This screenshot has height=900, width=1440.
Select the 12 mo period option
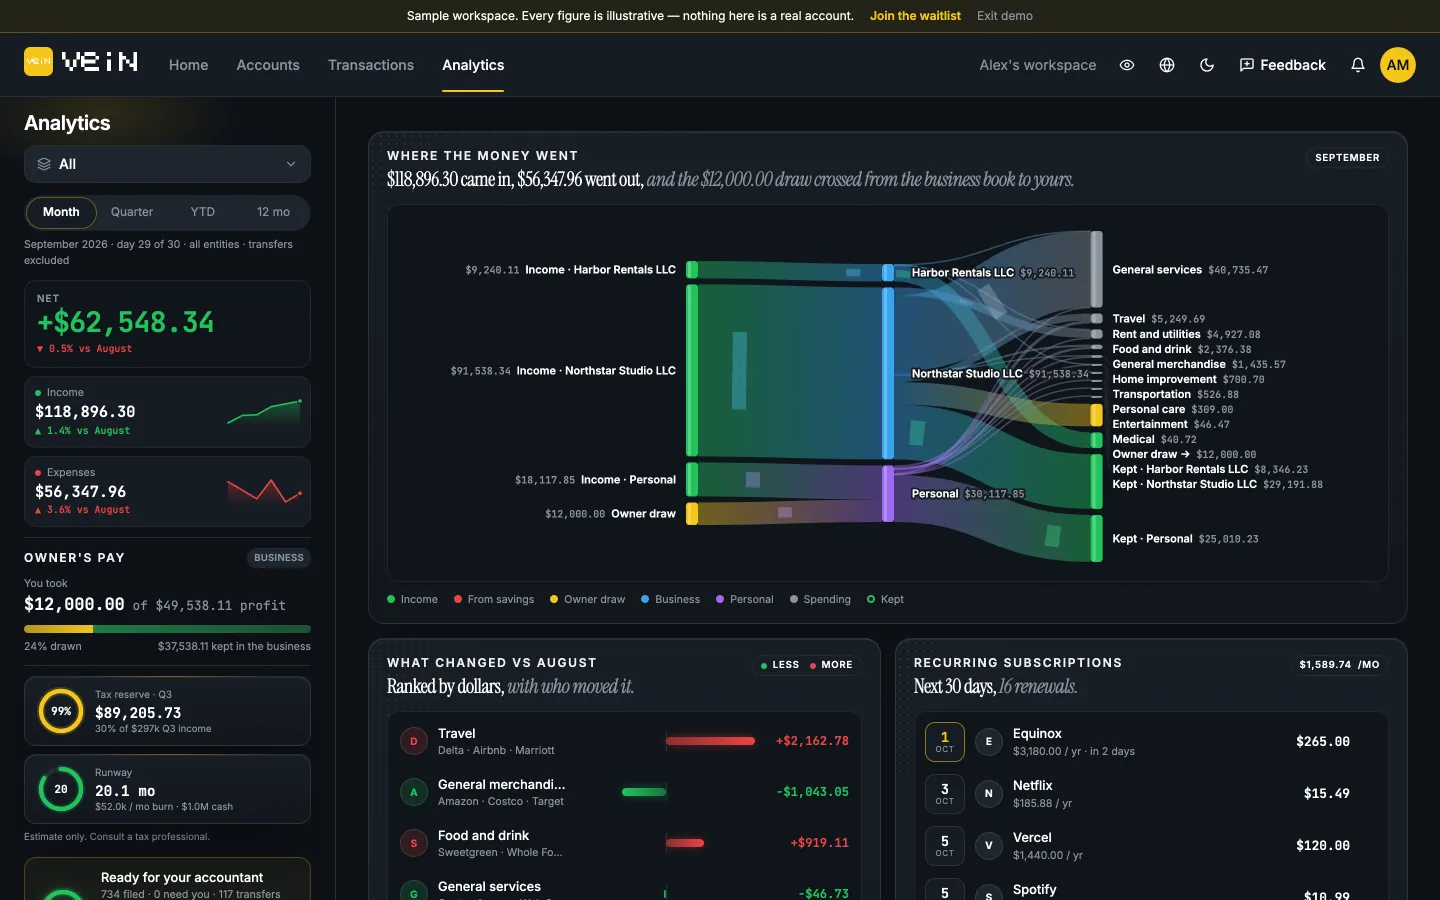(x=273, y=212)
